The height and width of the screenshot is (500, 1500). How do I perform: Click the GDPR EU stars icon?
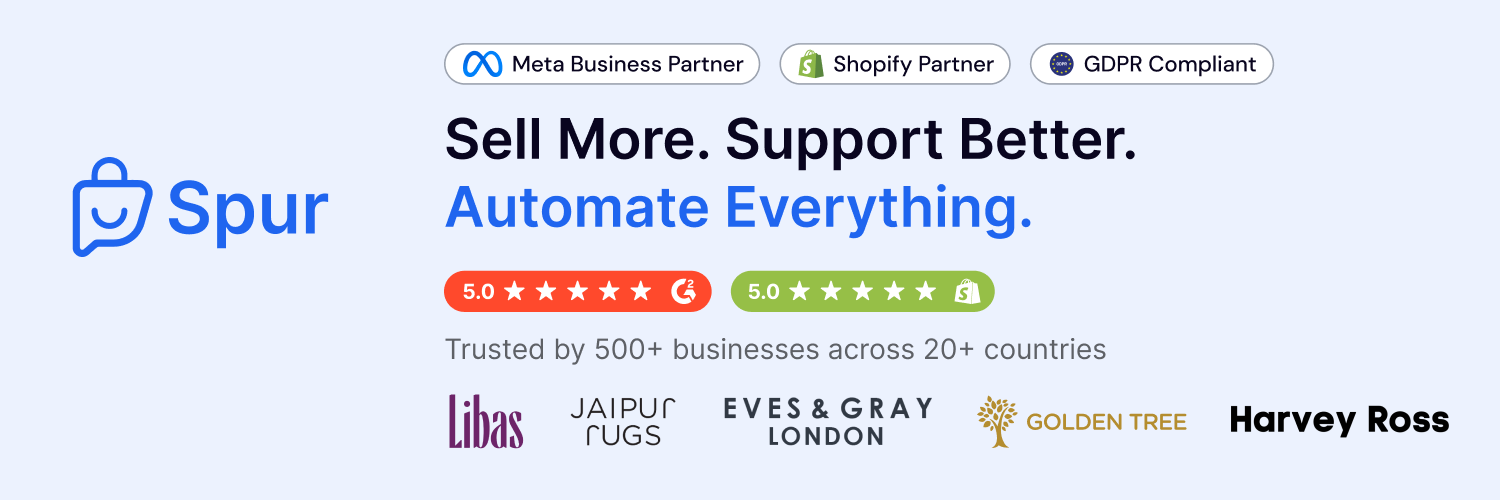coord(1061,64)
